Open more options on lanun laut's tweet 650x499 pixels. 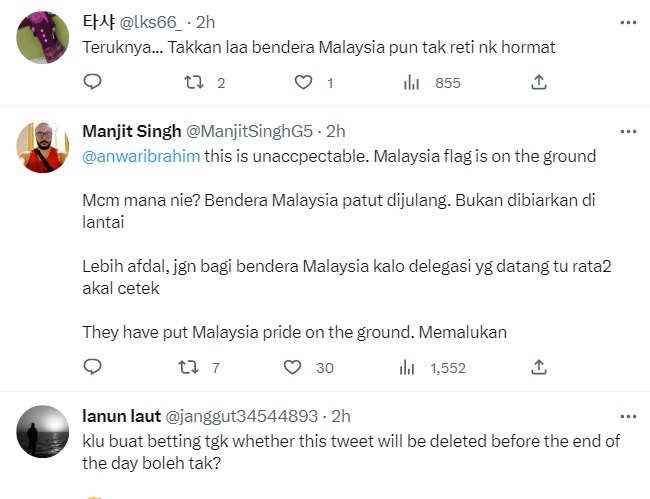pyautogui.click(x=627, y=416)
